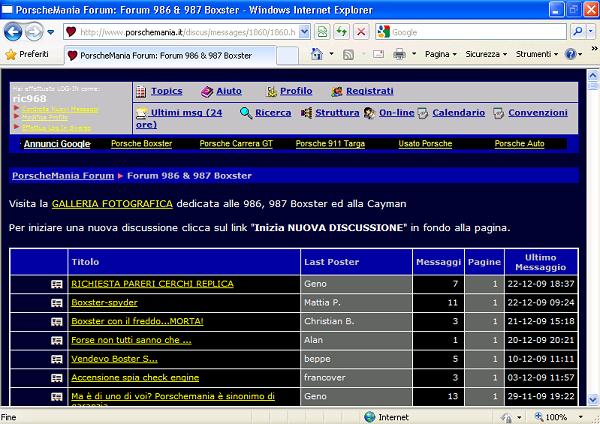Screen dimensions: 600x424
Task: Stop loading with the red X icon
Action: (361, 32)
